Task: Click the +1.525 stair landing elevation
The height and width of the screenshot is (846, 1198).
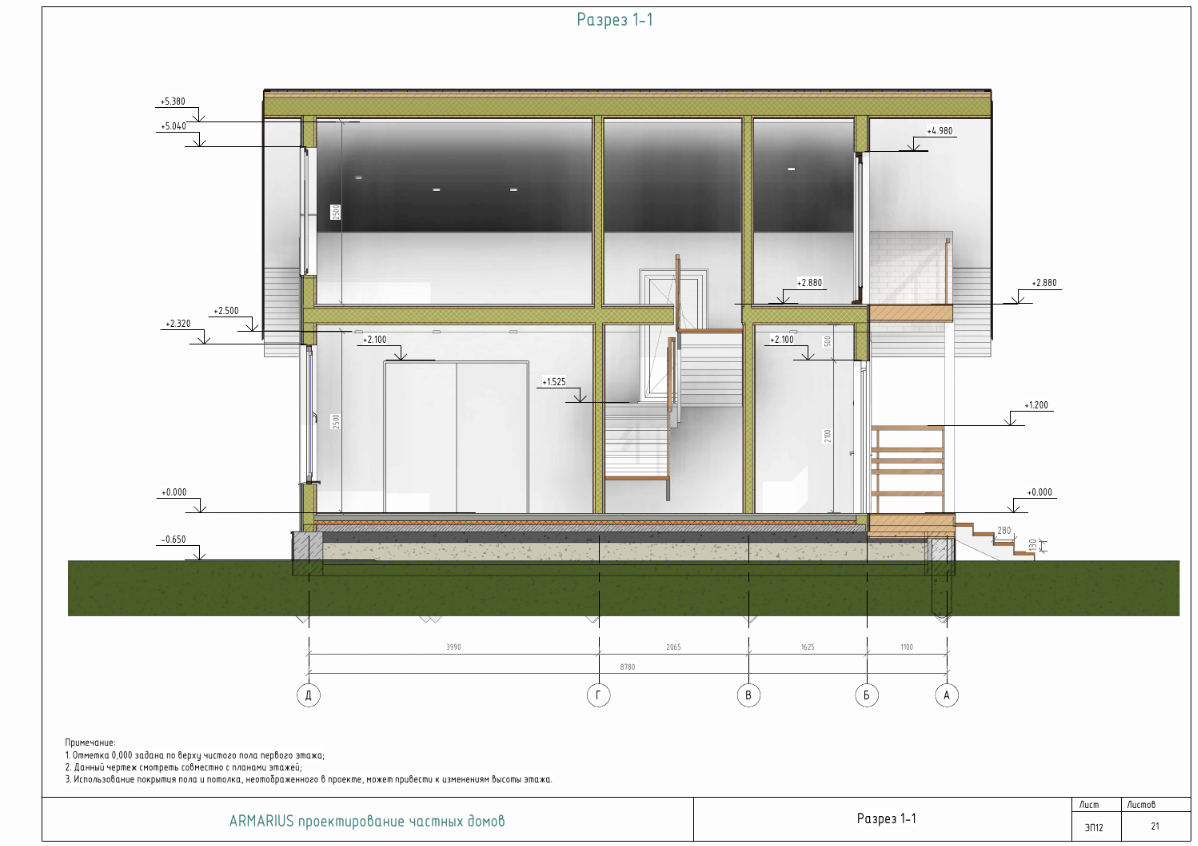Action: pyautogui.click(x=553, y=382)
